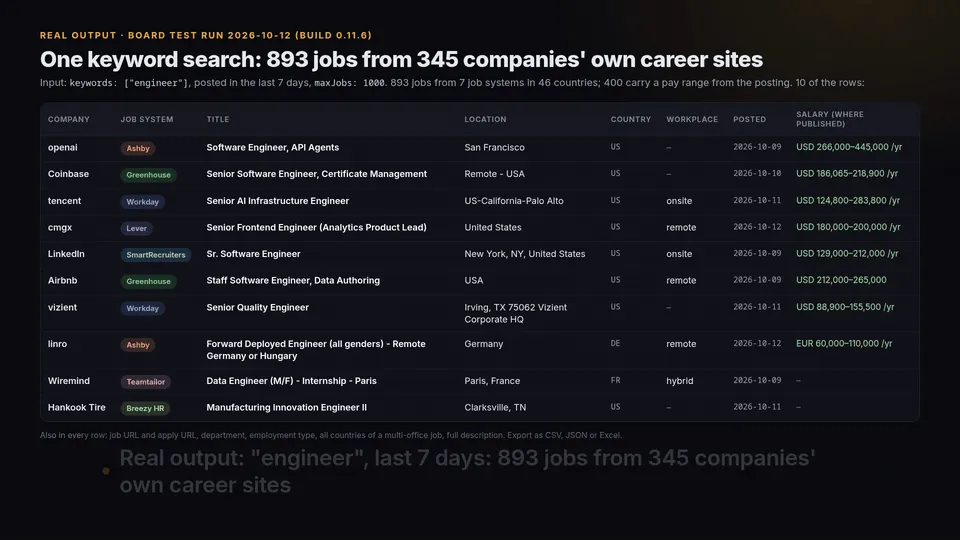This screenshot has width=960, height=540.
Task: Open 'Senior AI Infrastructure Engineer' title
Action: 277,201
